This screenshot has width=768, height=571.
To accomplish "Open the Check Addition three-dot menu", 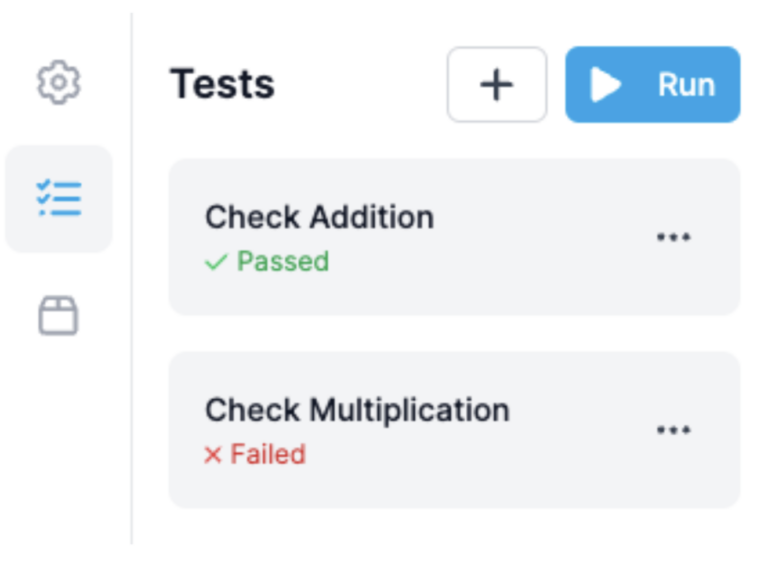I will (673, 238).
